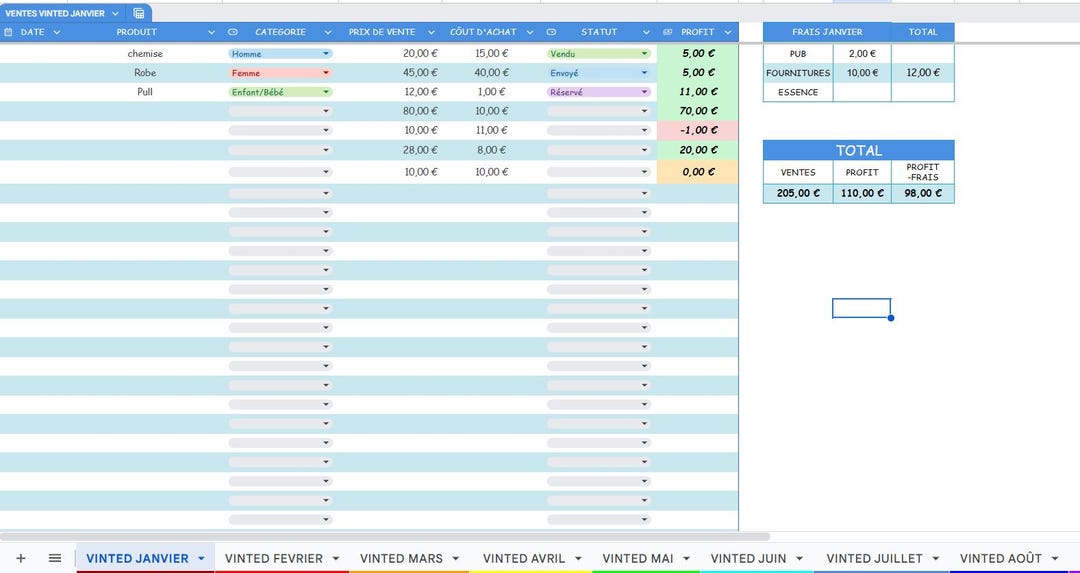Open the all sheets list icon

[x=55, y=559]
